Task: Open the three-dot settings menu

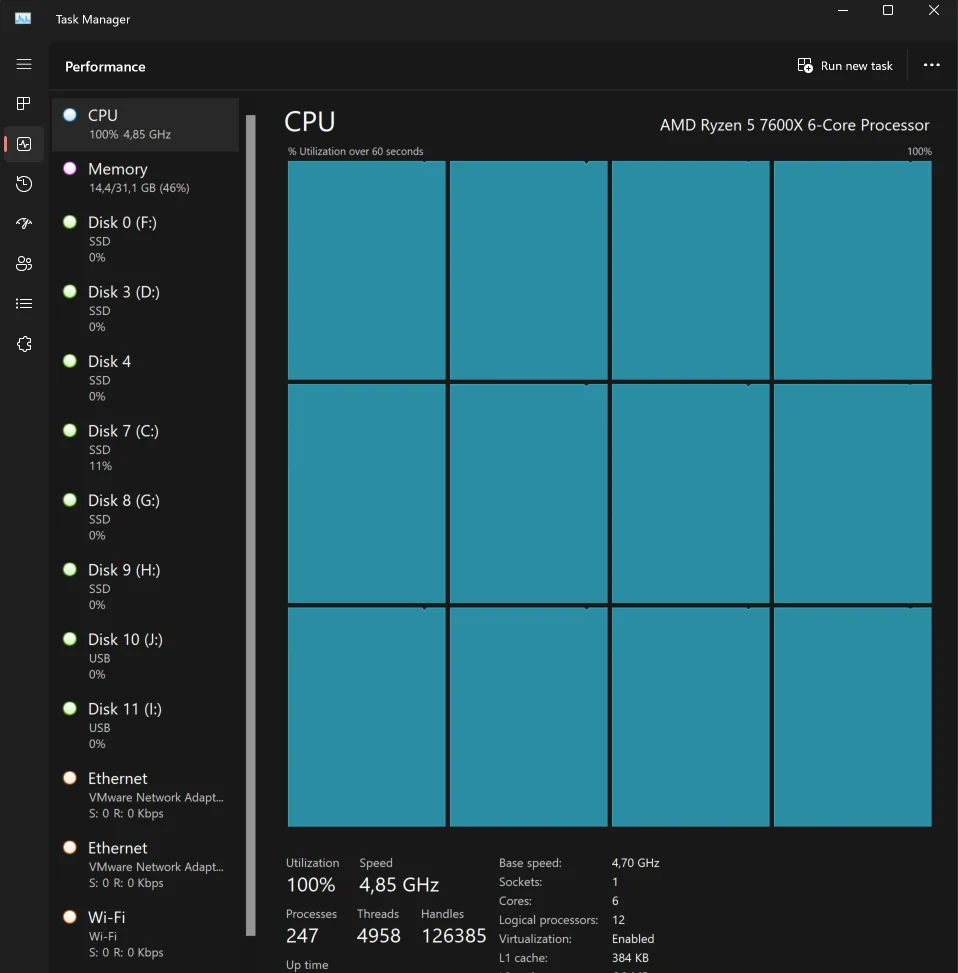Action: (931, 65)
